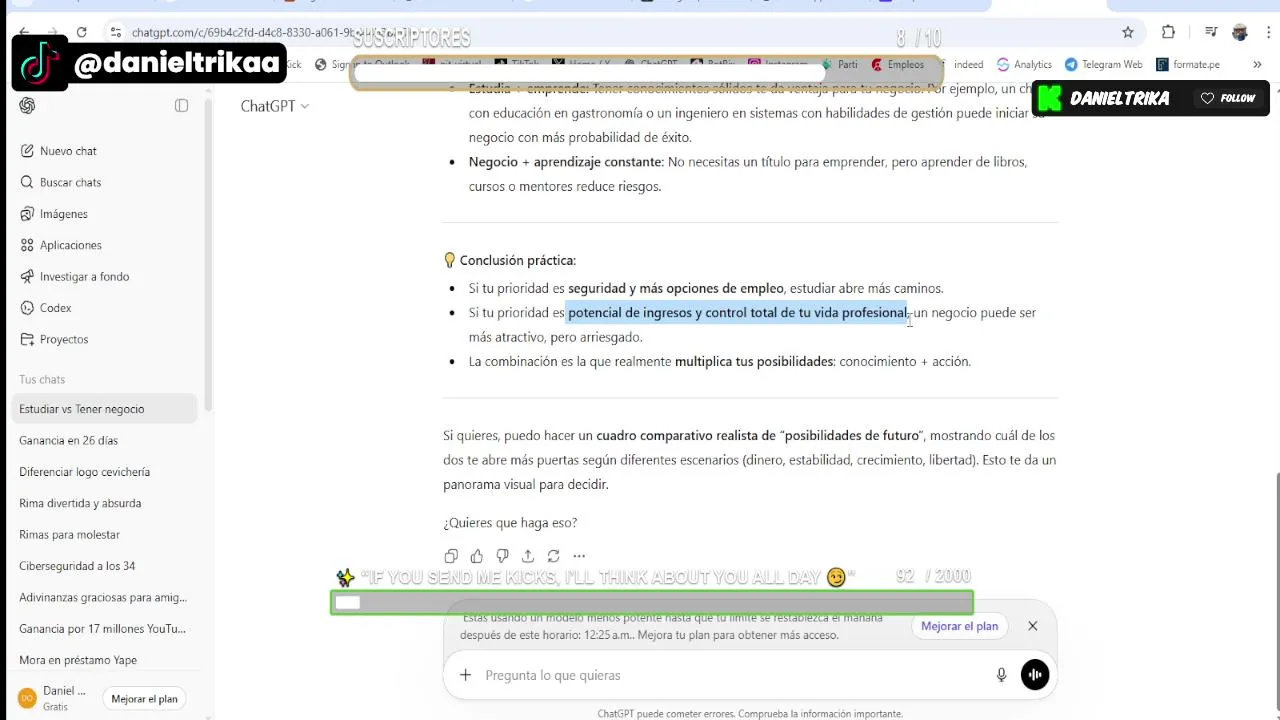Open the chat 'Ganancia en 26 días'

coord(105,440)
